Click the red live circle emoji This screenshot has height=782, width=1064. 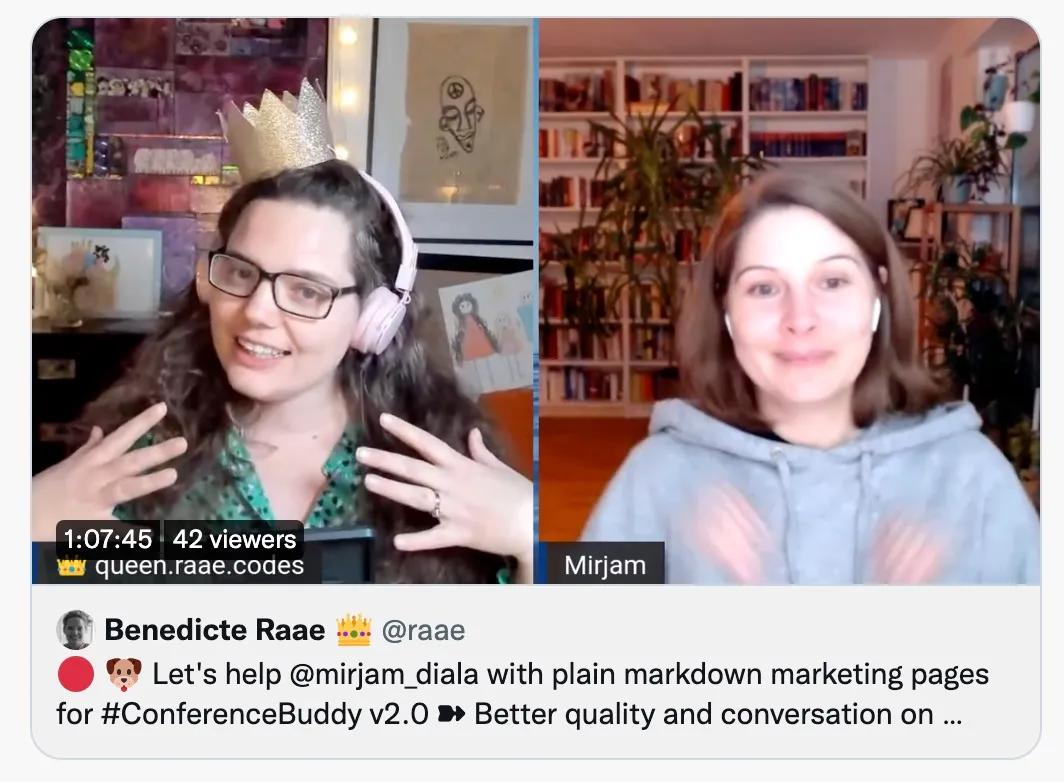75,674
